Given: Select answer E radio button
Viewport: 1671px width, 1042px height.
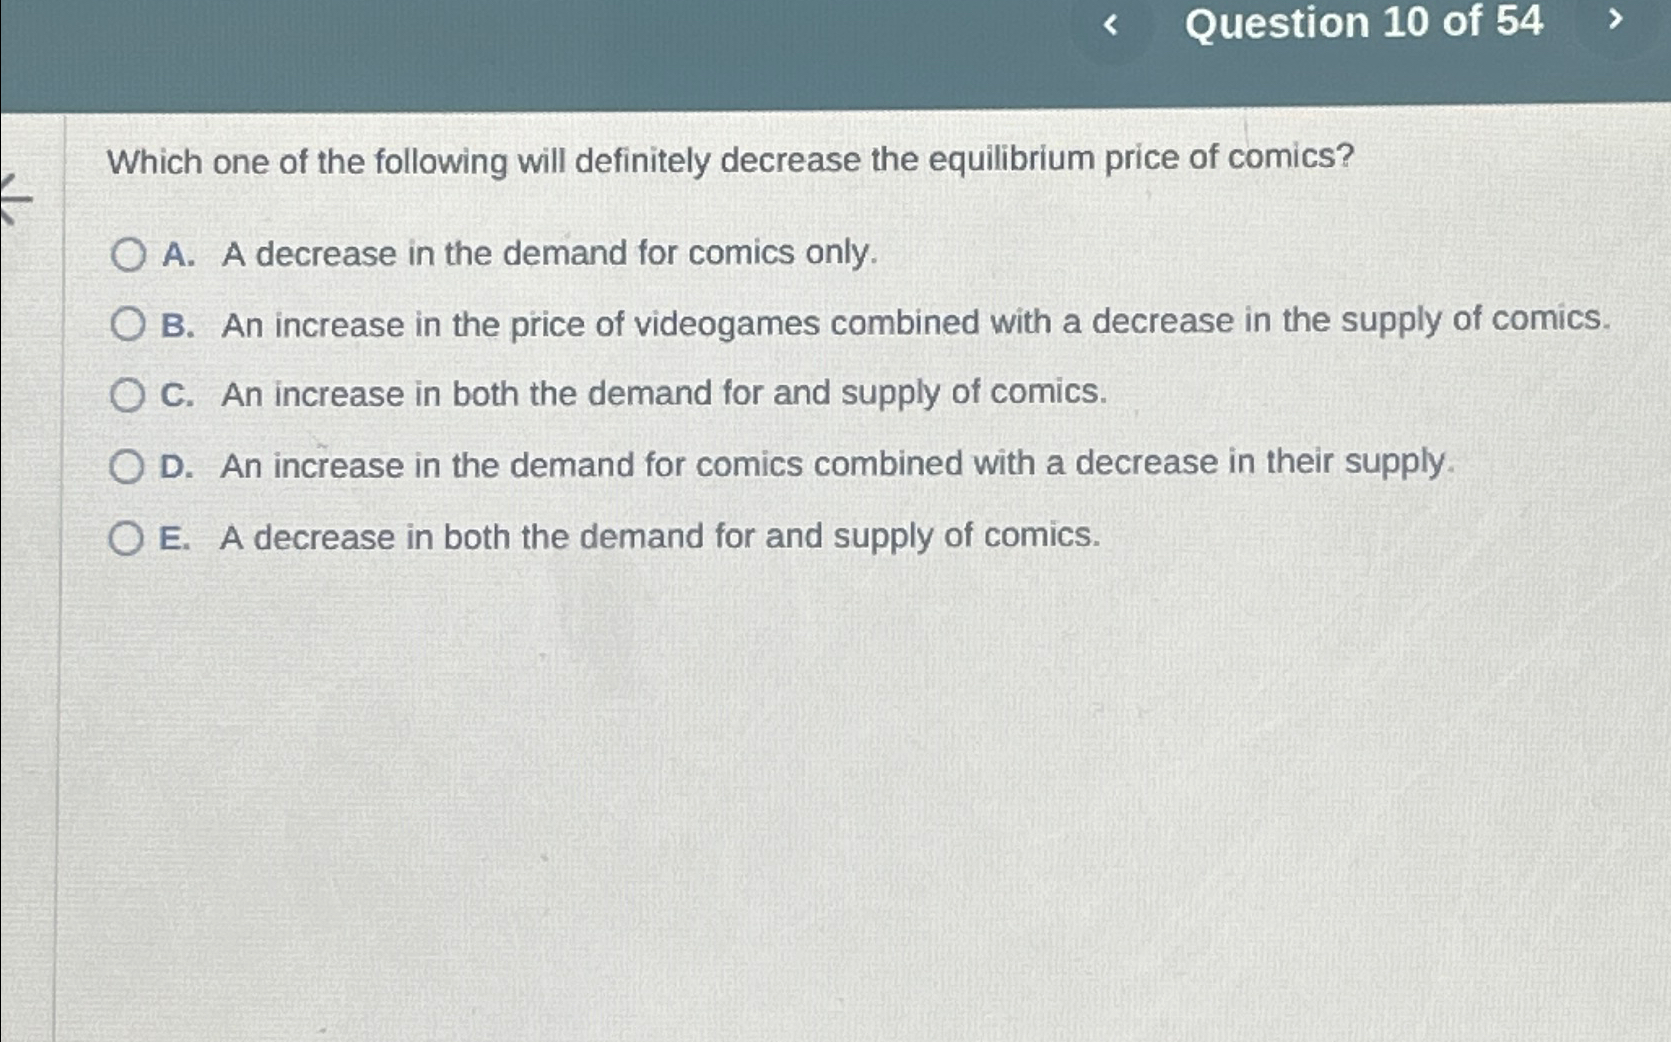Looking at the screenshot, I should (x=128, y=537).
